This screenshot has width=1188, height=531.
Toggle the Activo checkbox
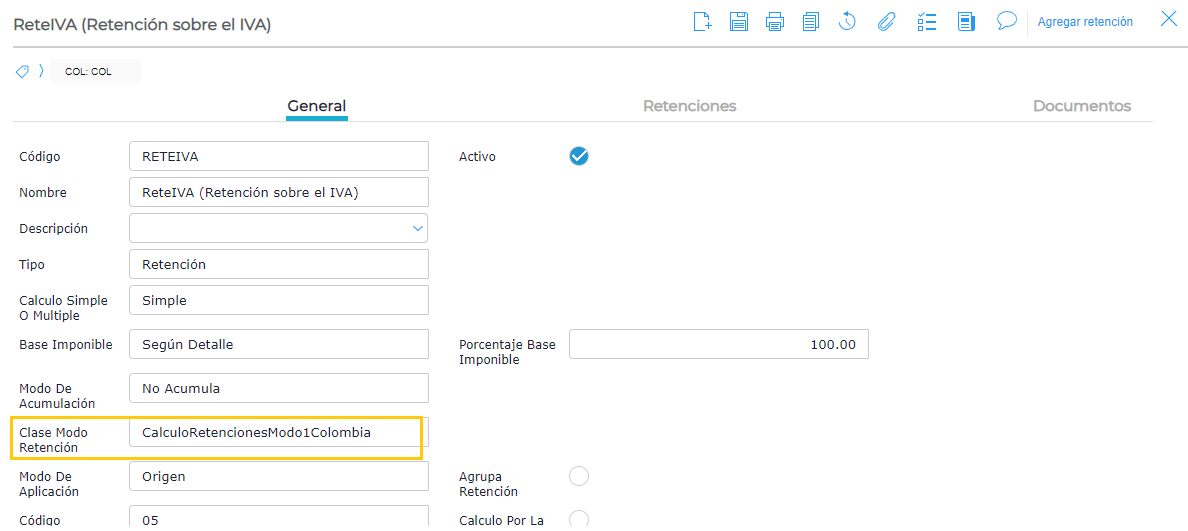tap(579, 156)
